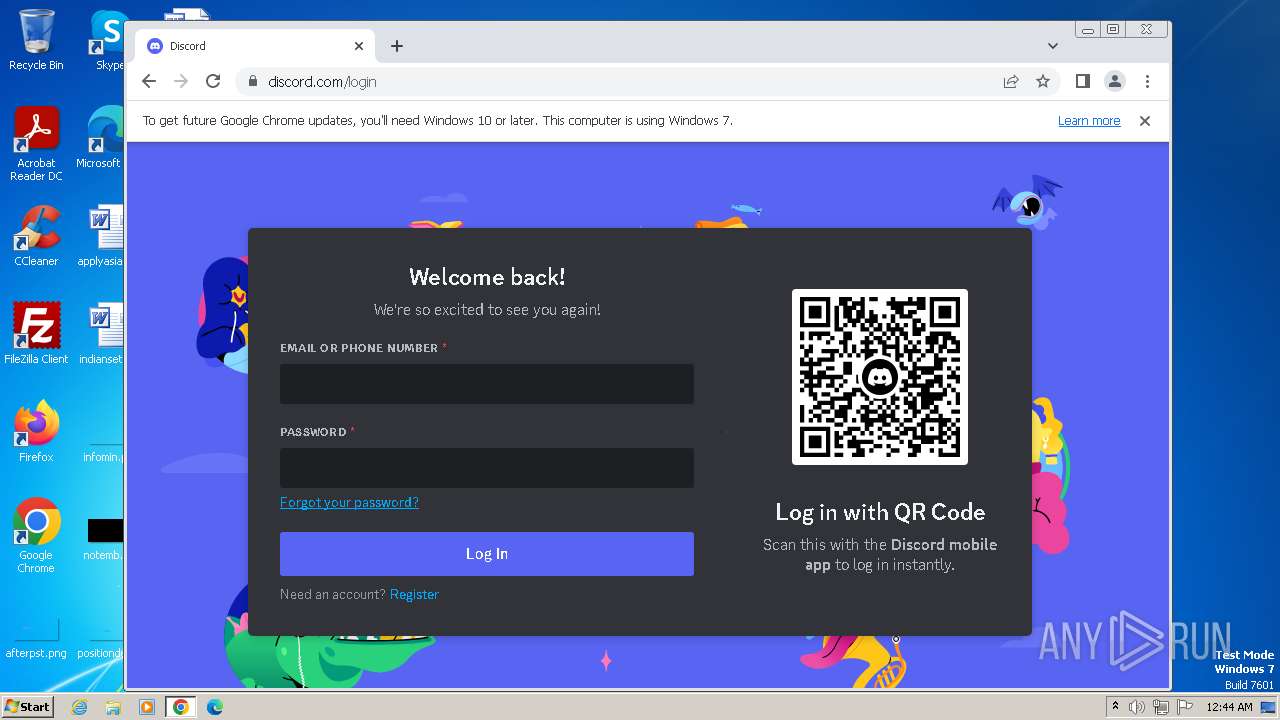
Task: Open Windows Media Player taskbar icon
Action: pyautogui.click(x=146, y=707)
